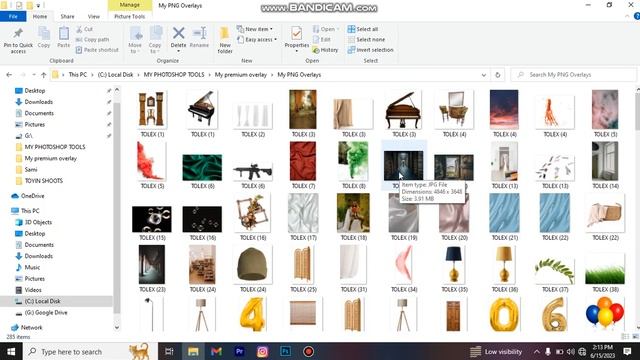
Task: Open the New item dropdown
Action: (255, 29)
